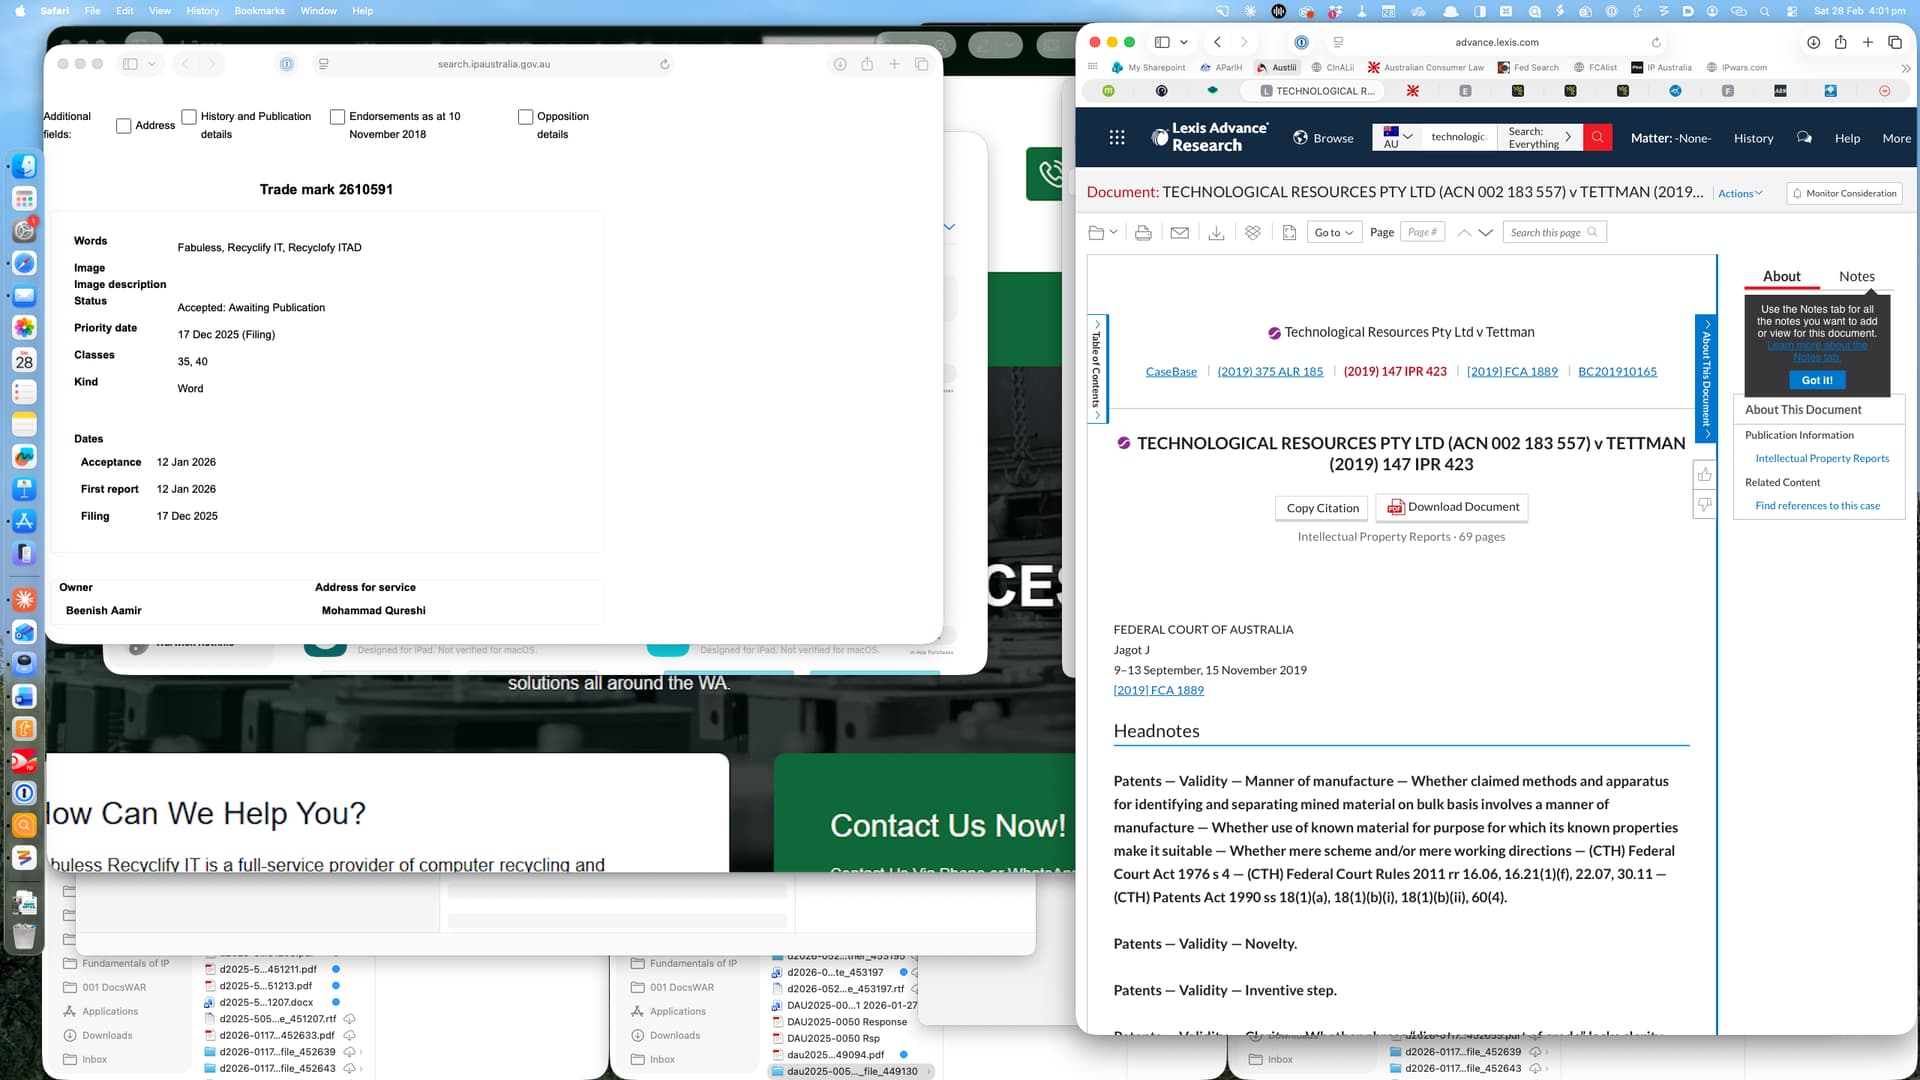Screen dimensions: 1920x1080
Task: Click the thumbs up feedback icon
Action: [1704, 475]
